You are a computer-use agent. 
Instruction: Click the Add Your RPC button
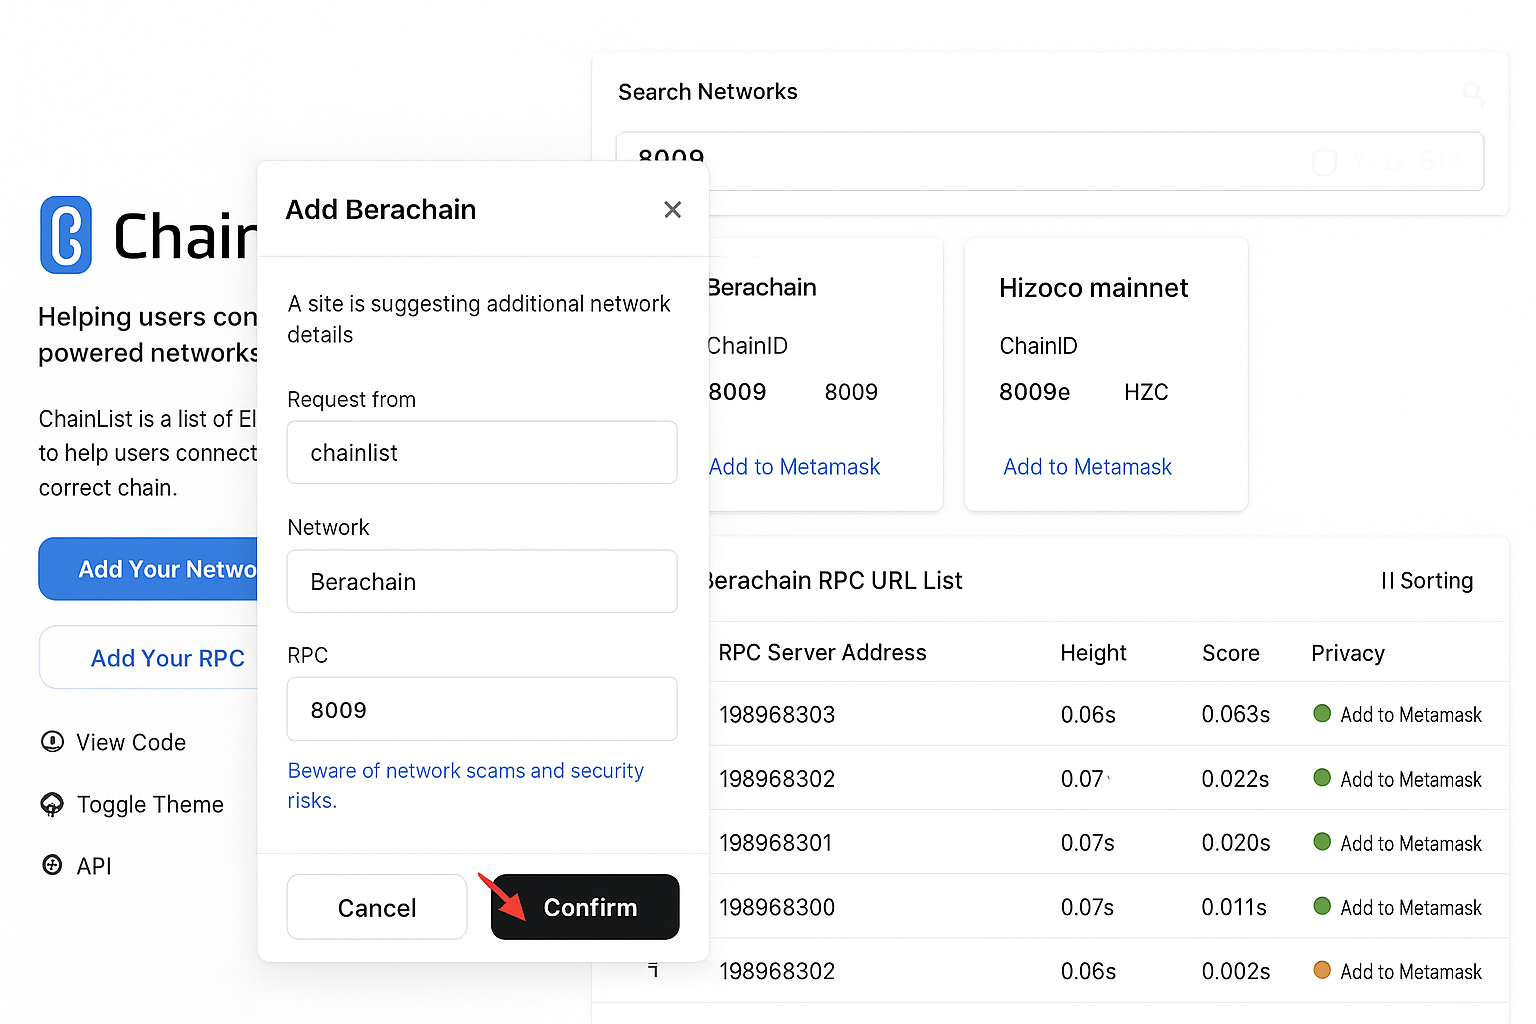point(148,658)
